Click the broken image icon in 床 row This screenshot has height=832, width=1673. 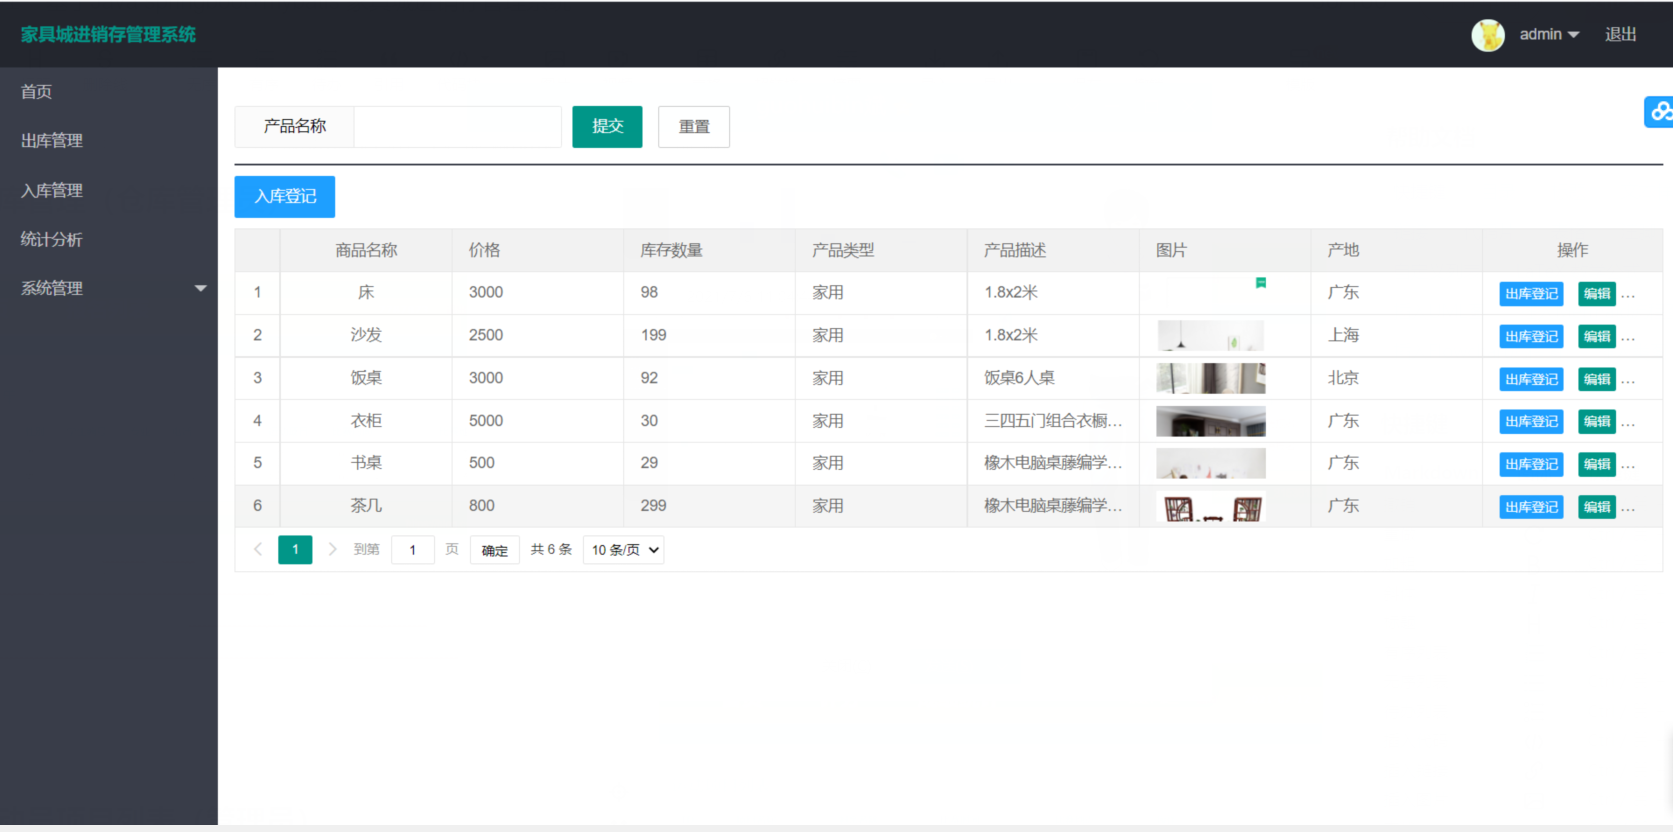[1261, 283]
